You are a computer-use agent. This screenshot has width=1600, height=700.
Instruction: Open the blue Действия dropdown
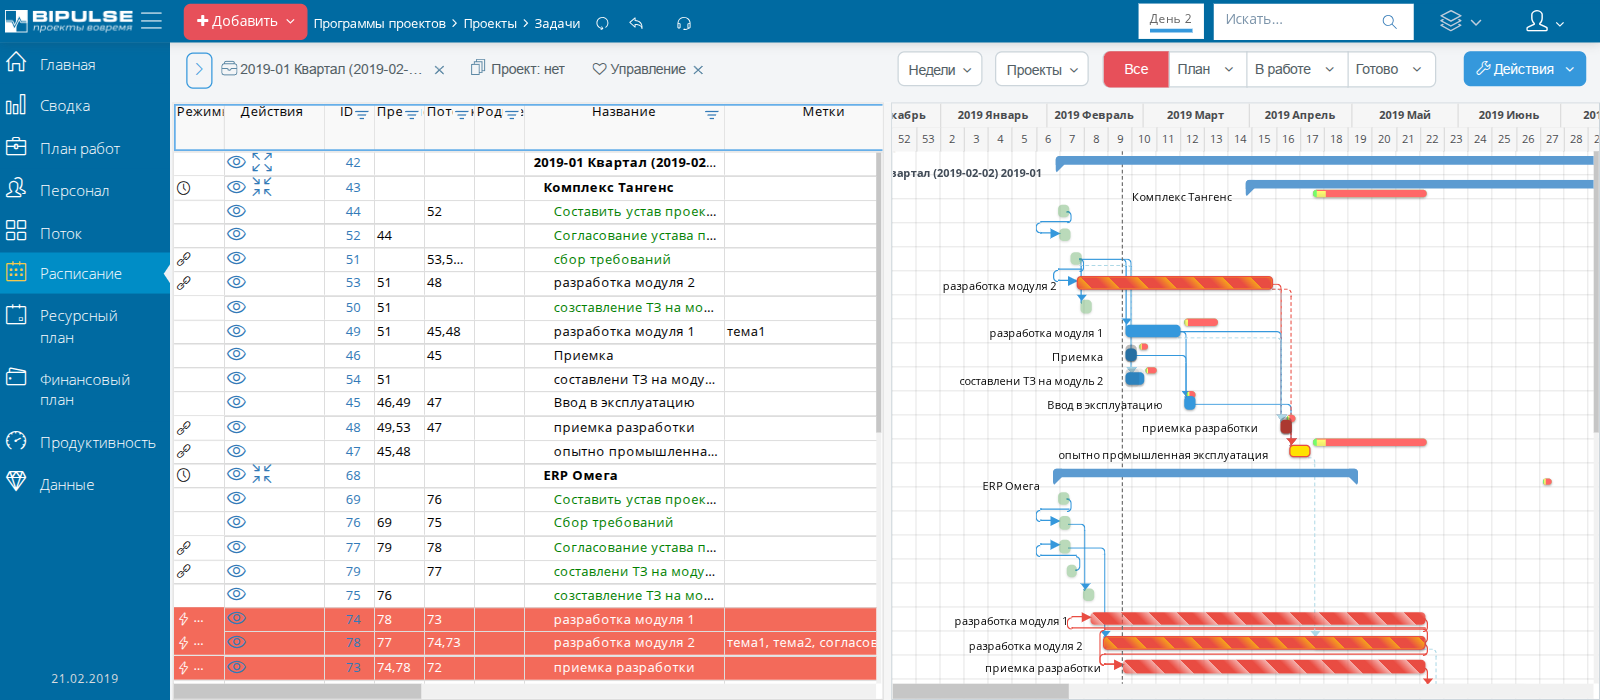(x=1524, y=69)
